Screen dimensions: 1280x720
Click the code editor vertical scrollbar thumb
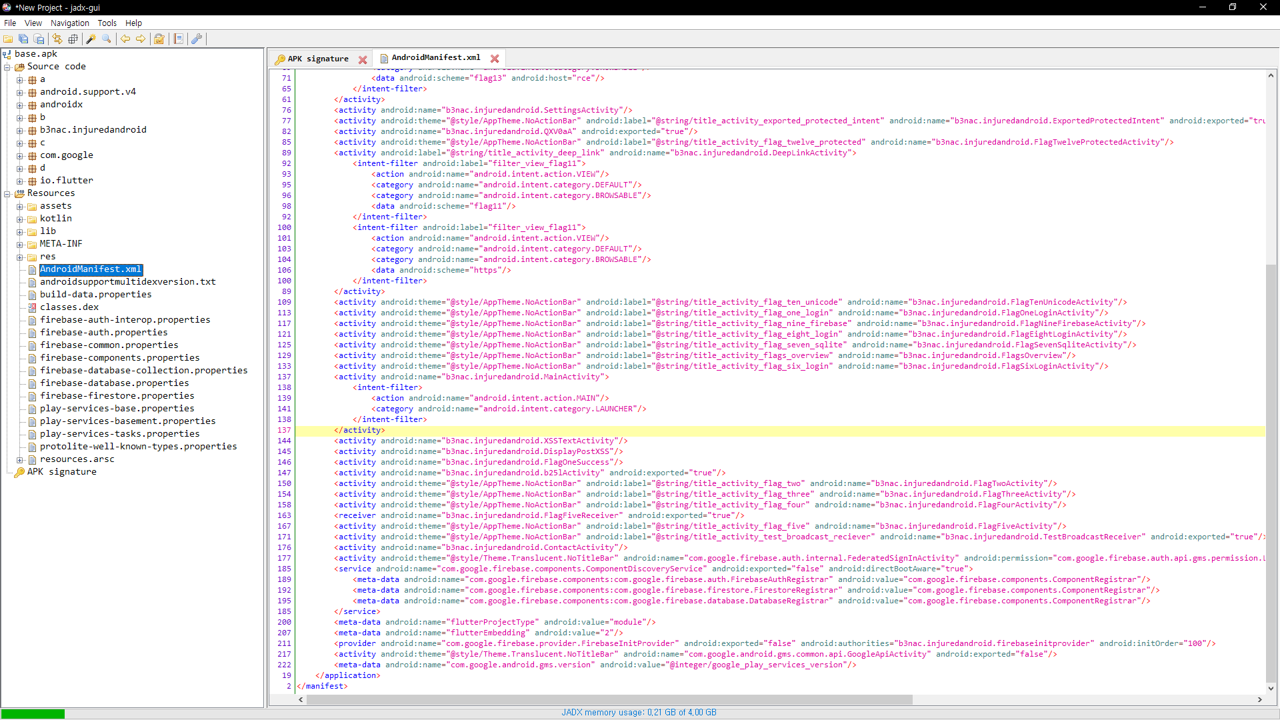tap(1271, 473)
